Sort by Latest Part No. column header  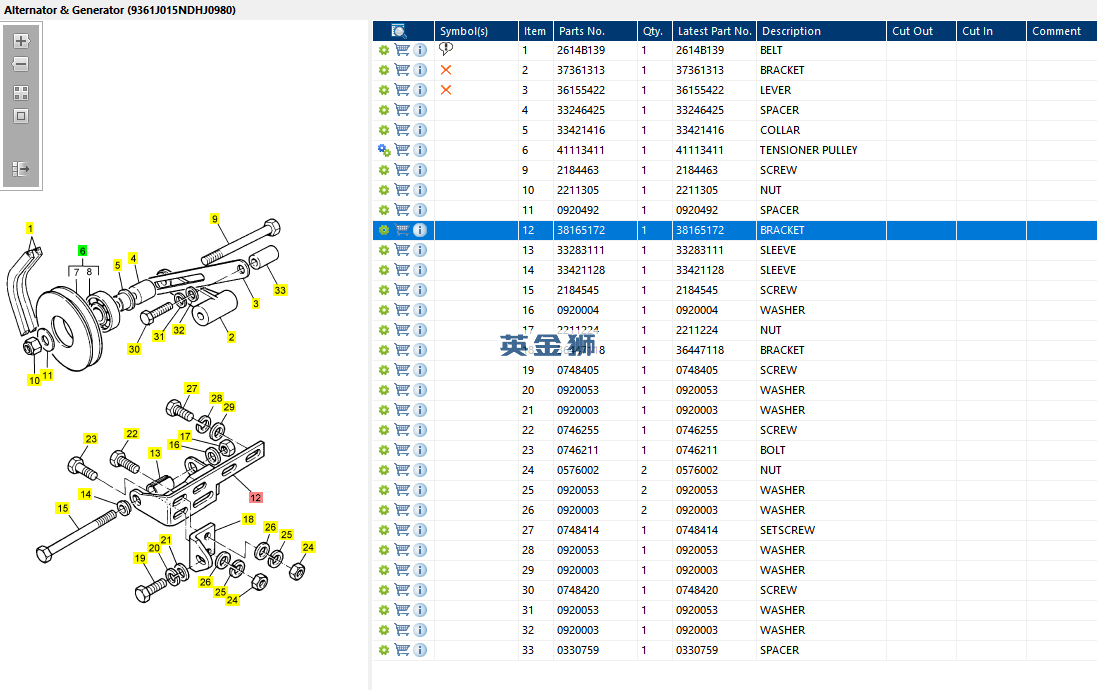tap(714, 31)
